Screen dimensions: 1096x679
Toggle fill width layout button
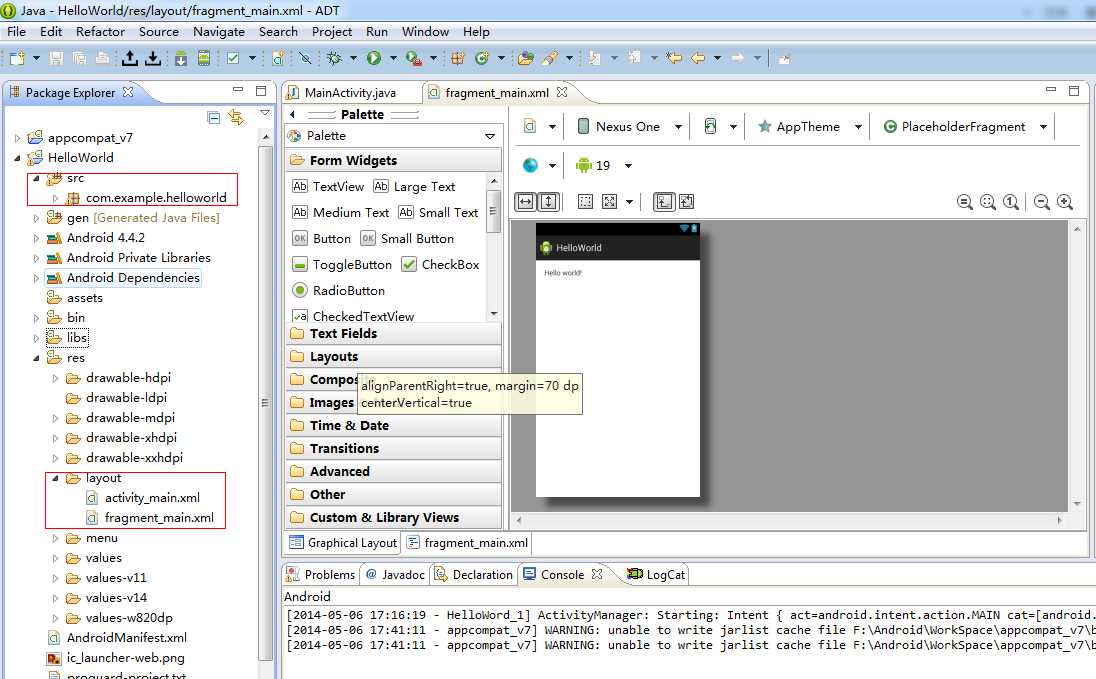pyautogui.click(x=526, y=202)
